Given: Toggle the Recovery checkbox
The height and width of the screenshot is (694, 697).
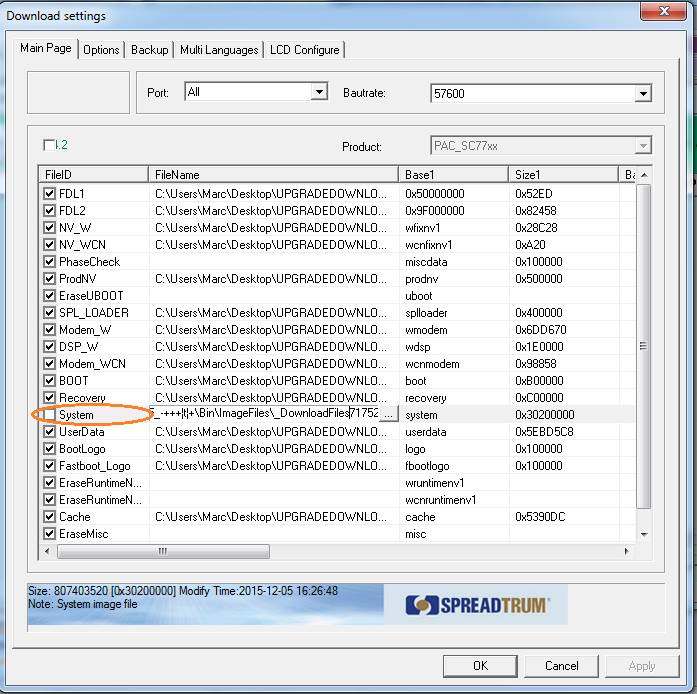Looking at the screenshot, I should [49, 397].
